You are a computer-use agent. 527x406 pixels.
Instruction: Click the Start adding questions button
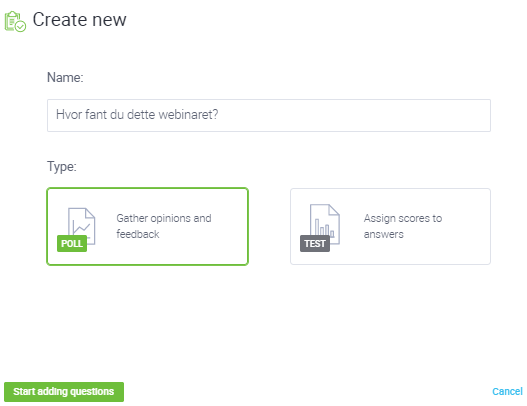coord(64,392)
